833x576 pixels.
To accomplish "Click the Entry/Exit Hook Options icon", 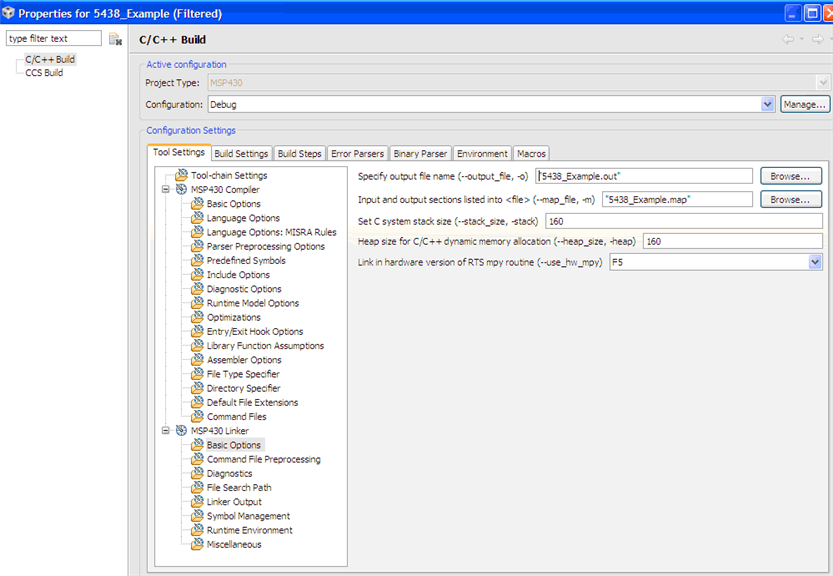I will [198, 331].
